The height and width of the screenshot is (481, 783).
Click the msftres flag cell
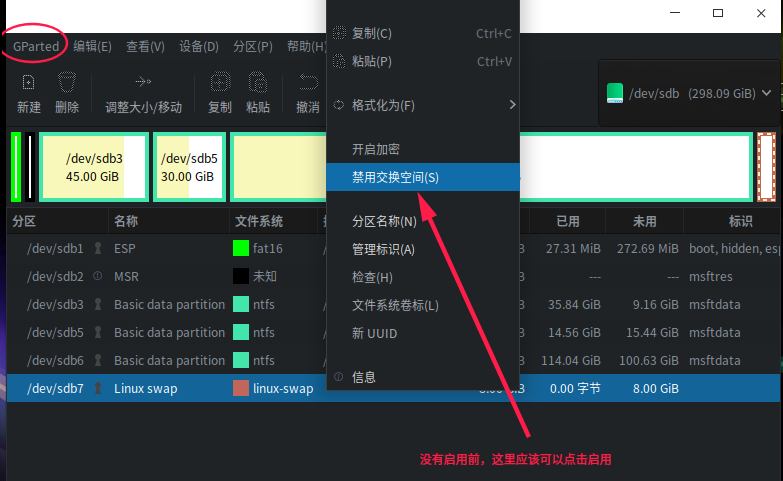[x=711, y=276]
